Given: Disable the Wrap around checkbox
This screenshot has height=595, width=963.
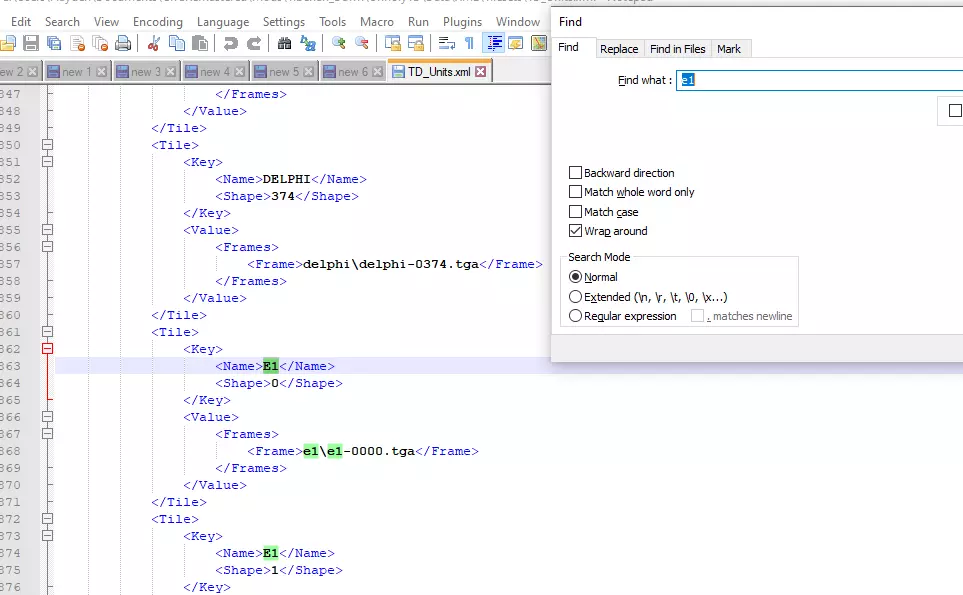Looking at the screenshot, I should (575, 231).
